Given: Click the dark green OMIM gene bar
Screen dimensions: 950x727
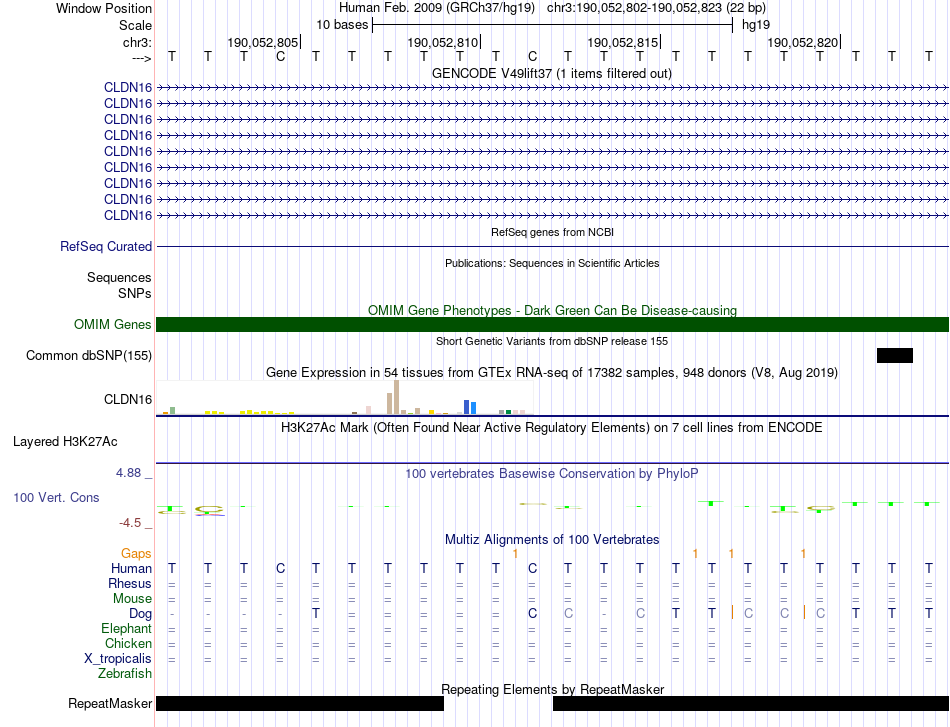Looking at the screenshot, I should click(552, 324).
